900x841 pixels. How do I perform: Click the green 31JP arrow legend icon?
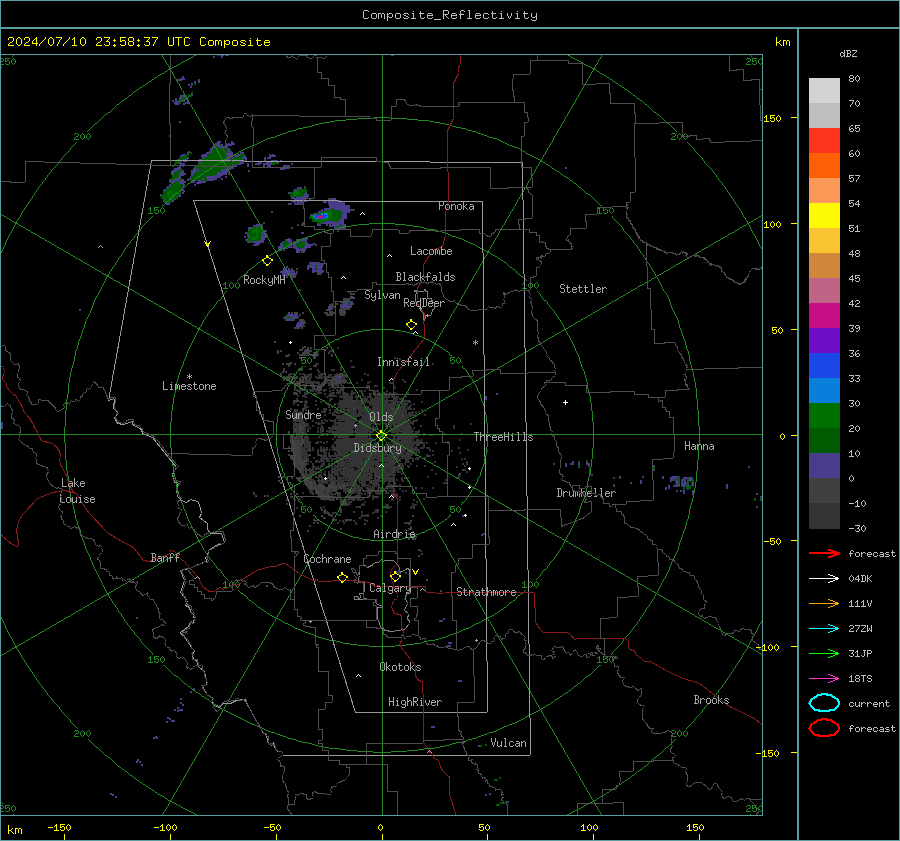coord(824,653)
